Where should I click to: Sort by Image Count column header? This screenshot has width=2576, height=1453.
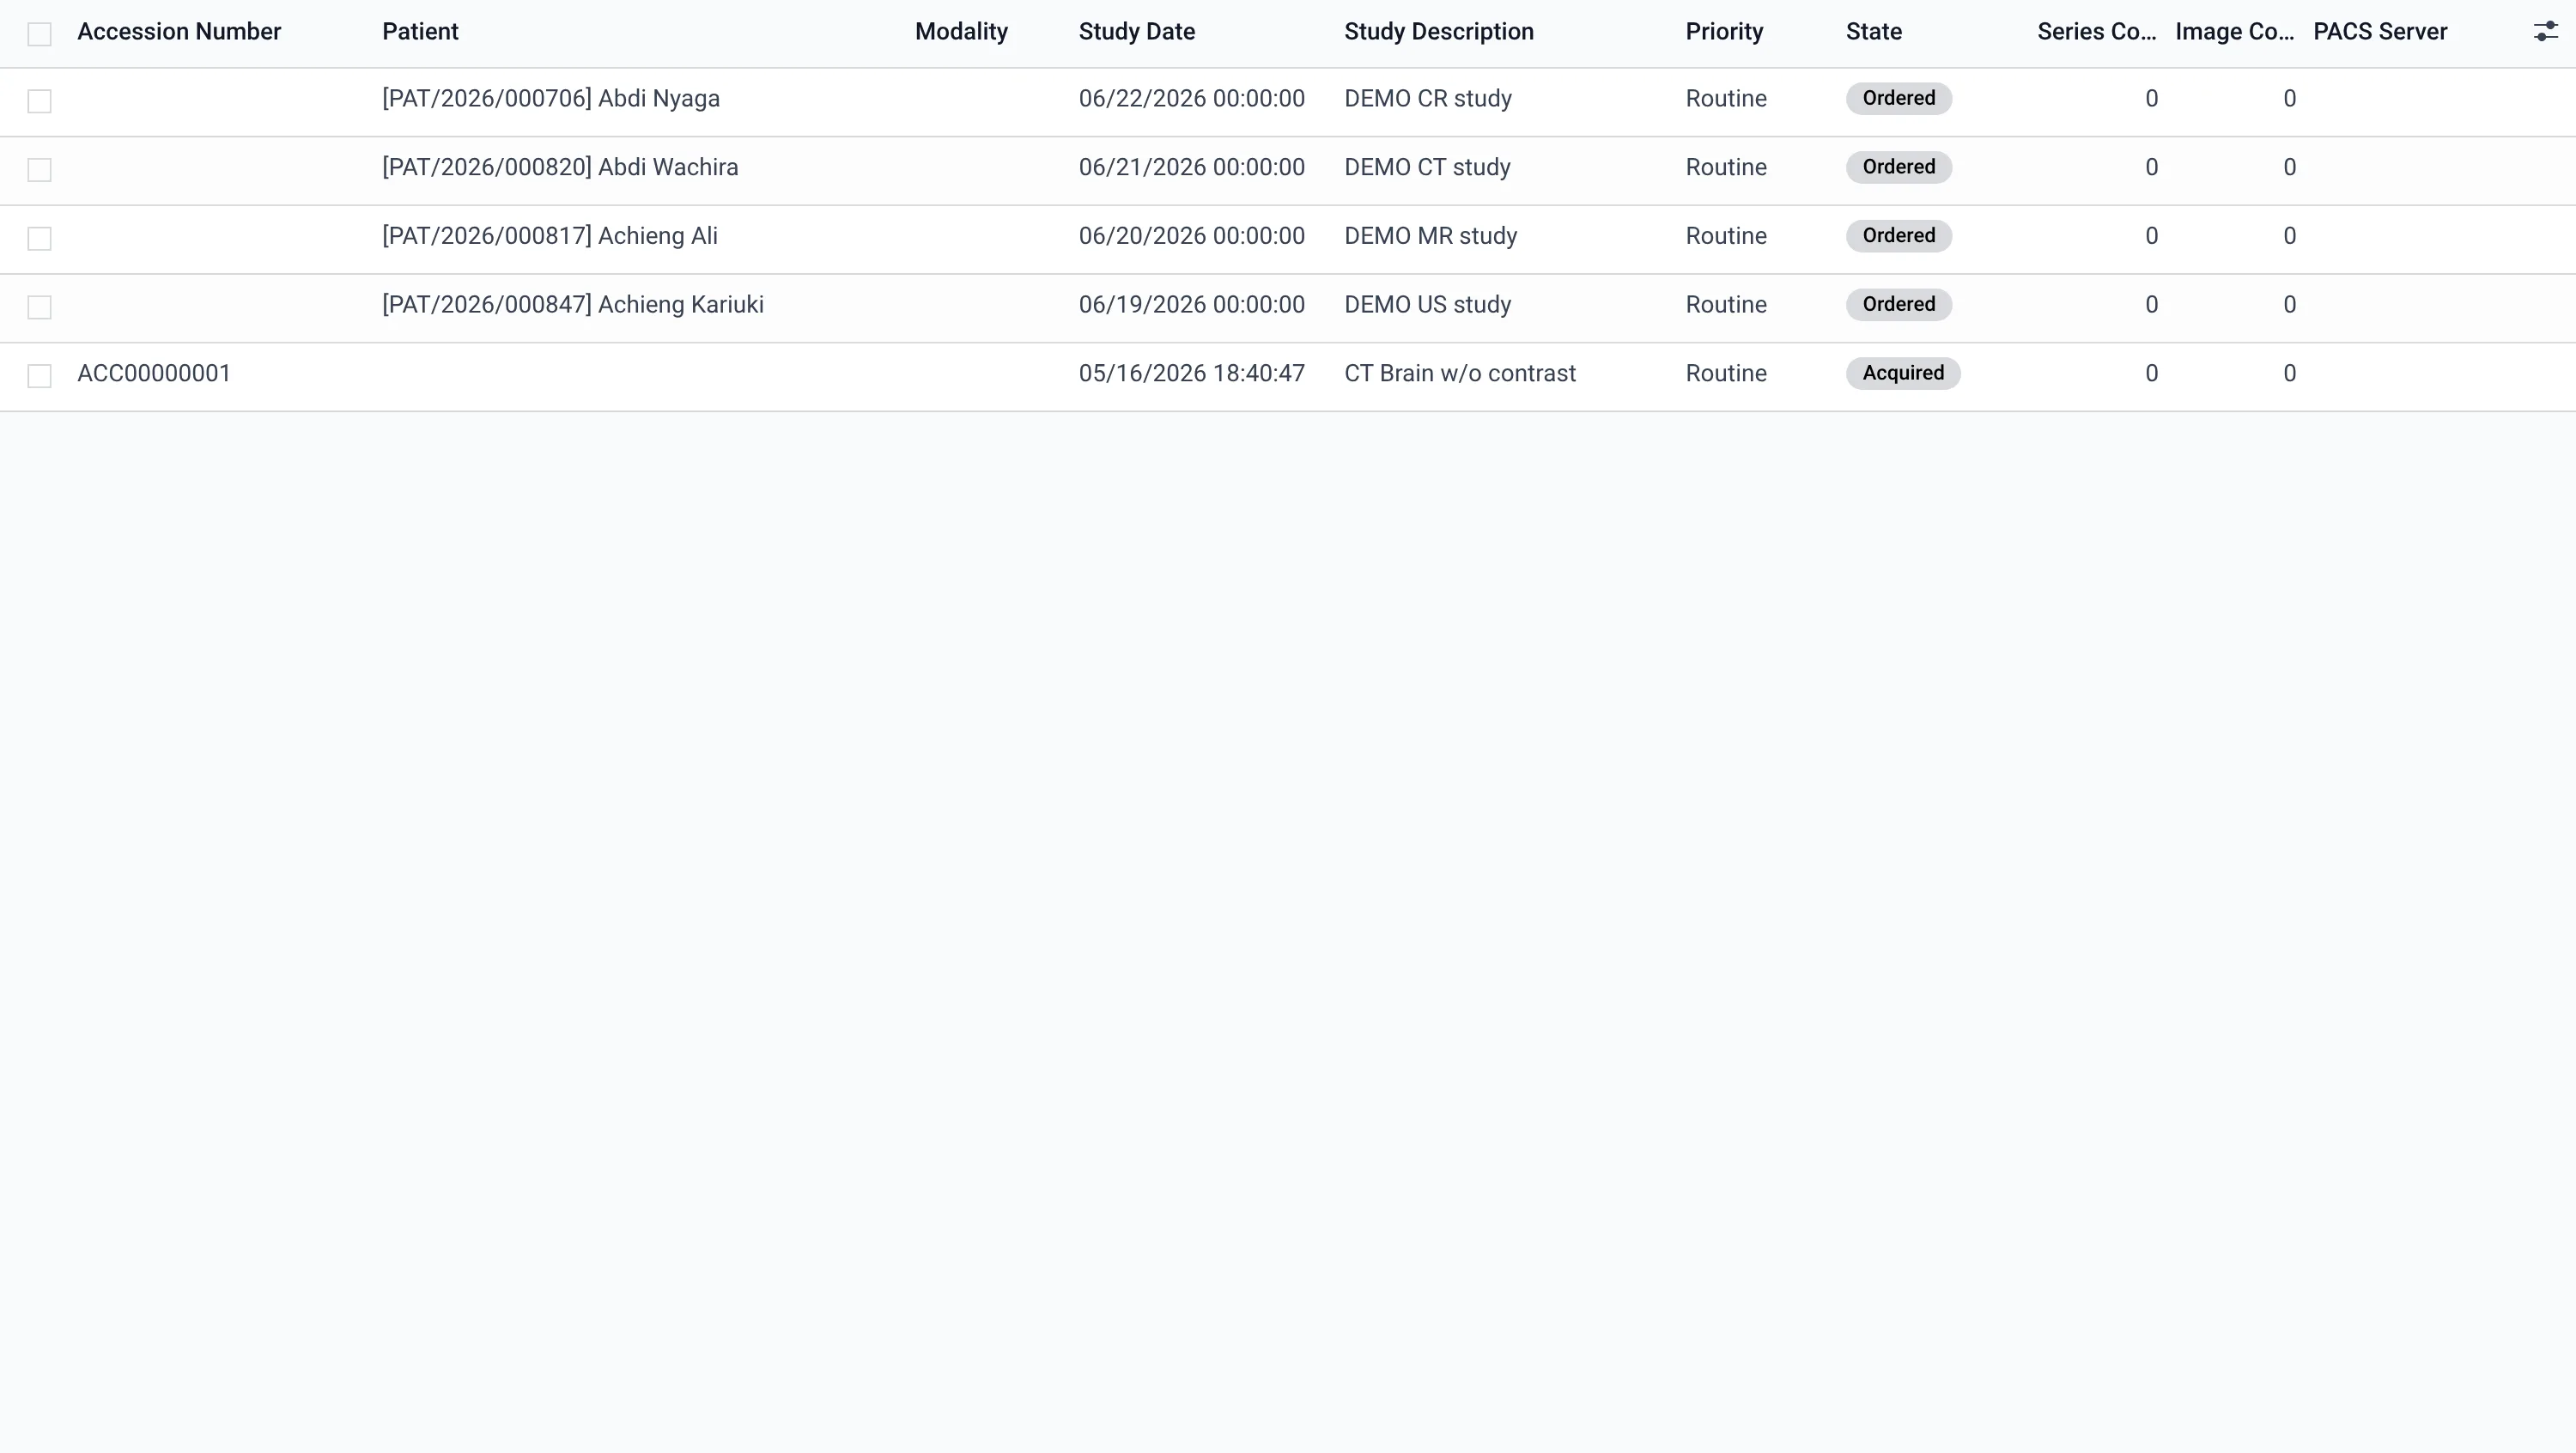(2234, 32)
